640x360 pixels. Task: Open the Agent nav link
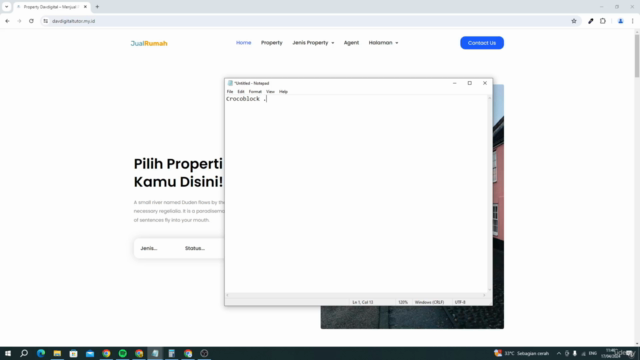pos(351,42)
